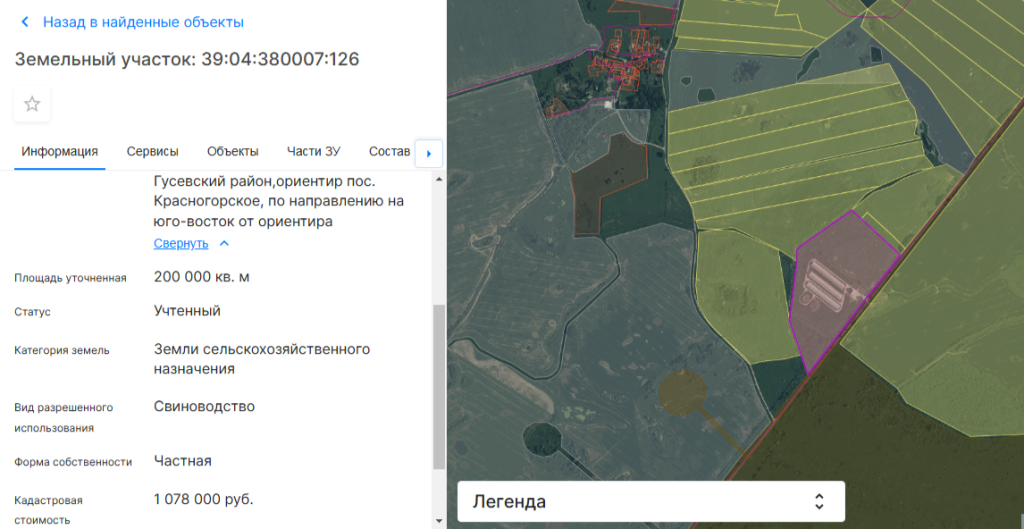
Task: Expand the Легенда panel
Action: click(x=650, y=501)
